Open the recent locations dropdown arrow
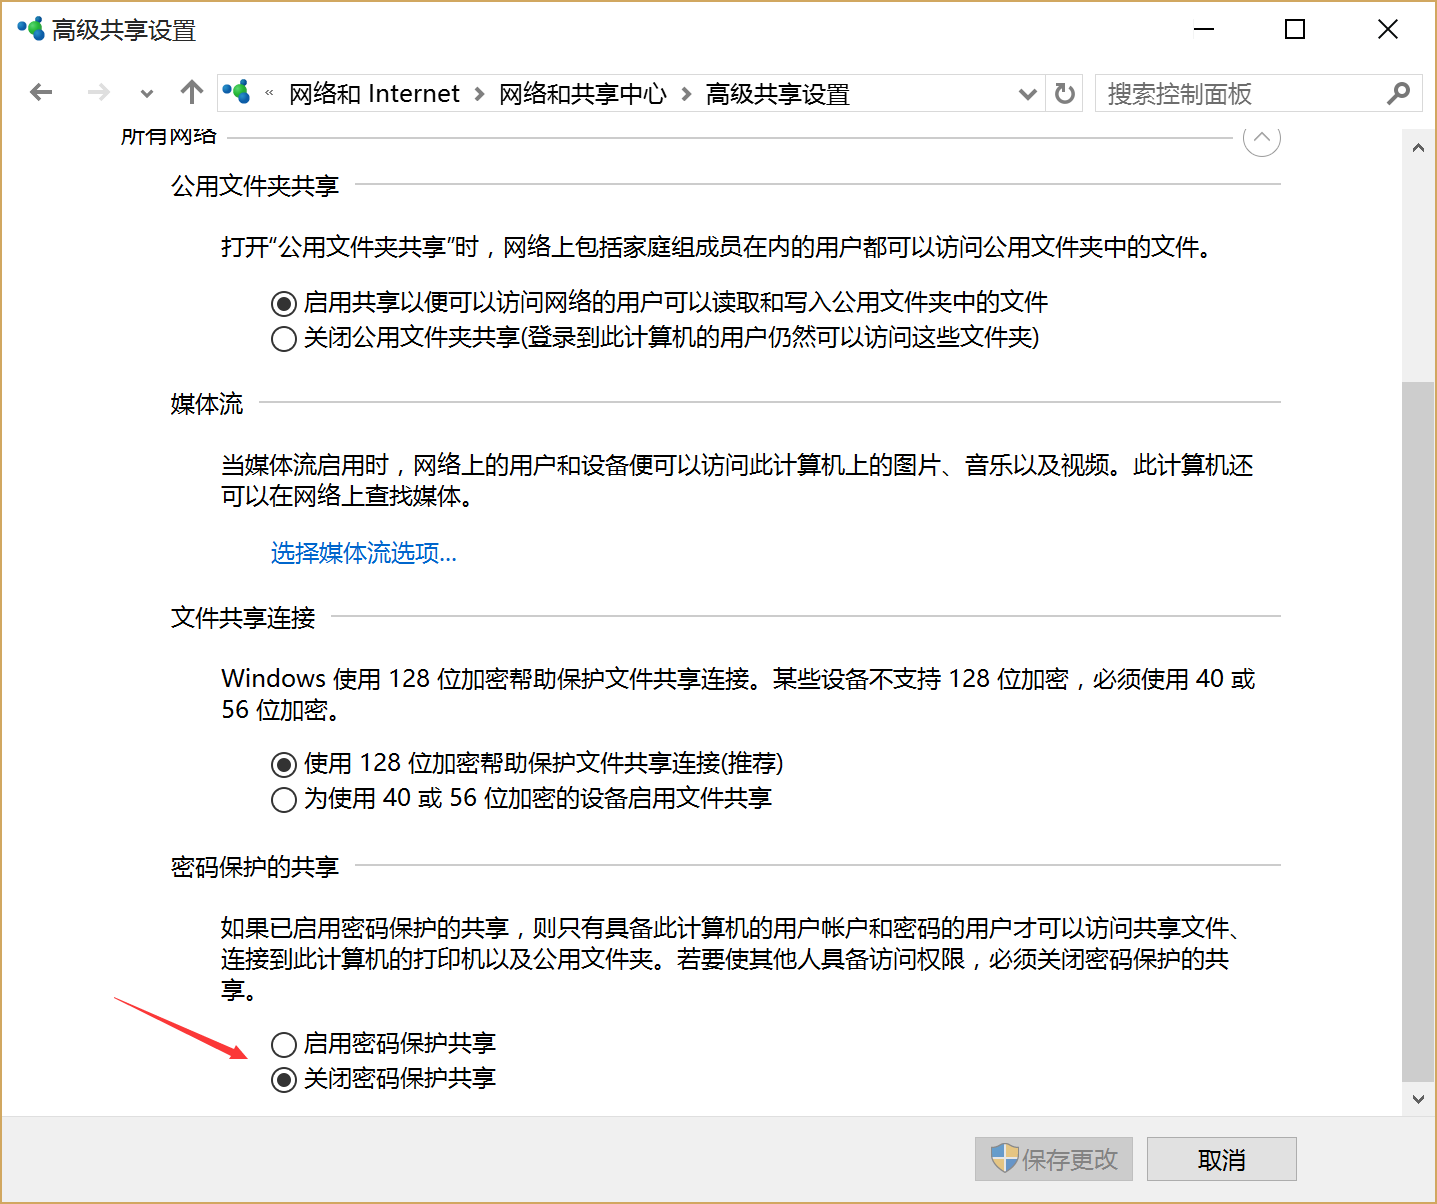Viewport: 1437px width, 1204px height. (x=147, y=94)
